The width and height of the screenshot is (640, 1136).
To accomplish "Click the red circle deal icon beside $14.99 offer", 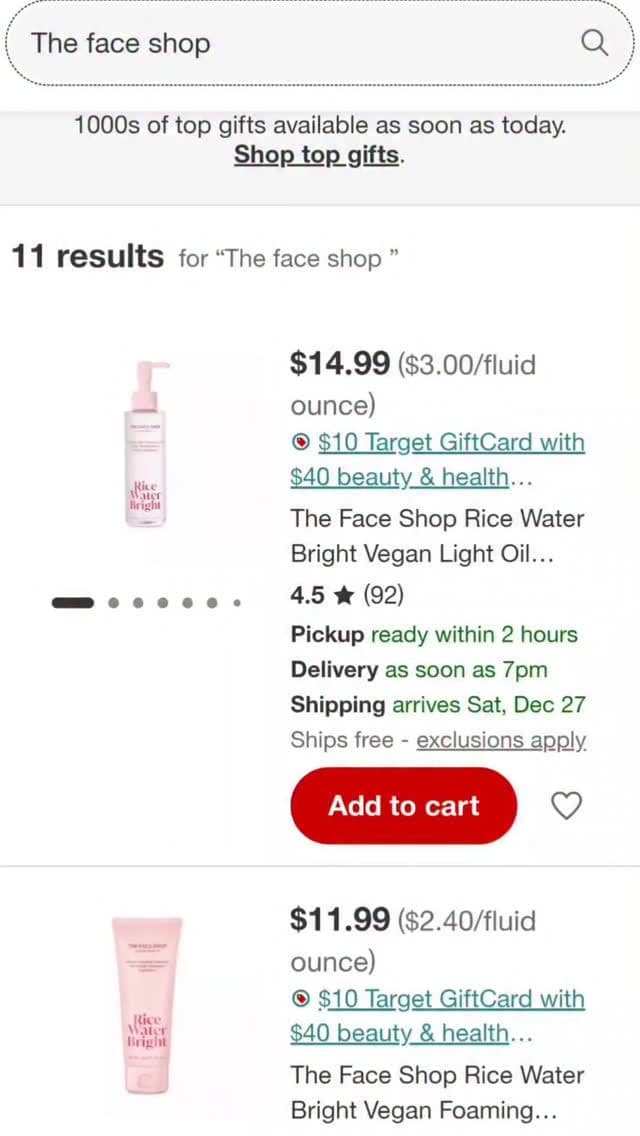I will pyautogui.click(x=302, y=443).
